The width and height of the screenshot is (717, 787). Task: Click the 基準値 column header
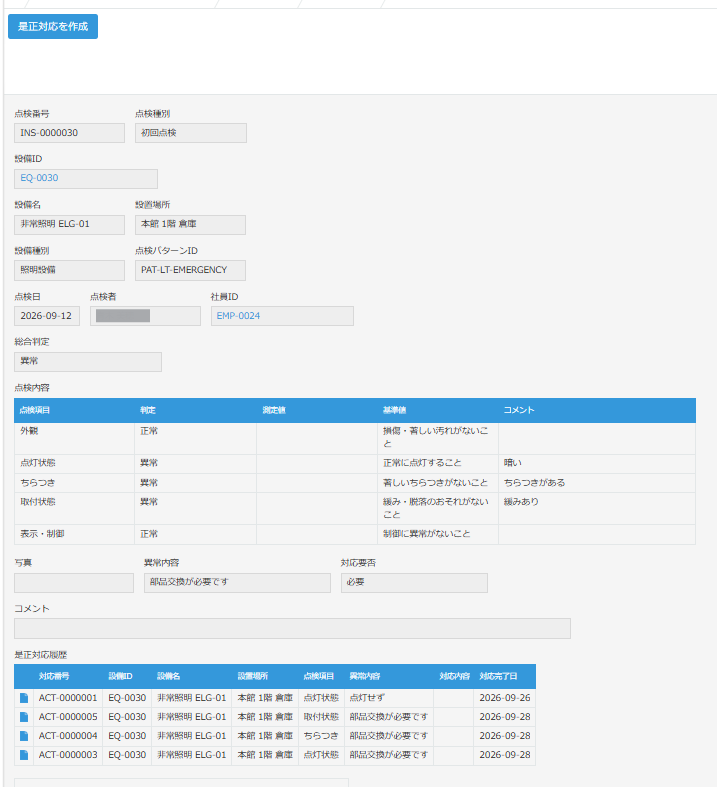point(438,410)
